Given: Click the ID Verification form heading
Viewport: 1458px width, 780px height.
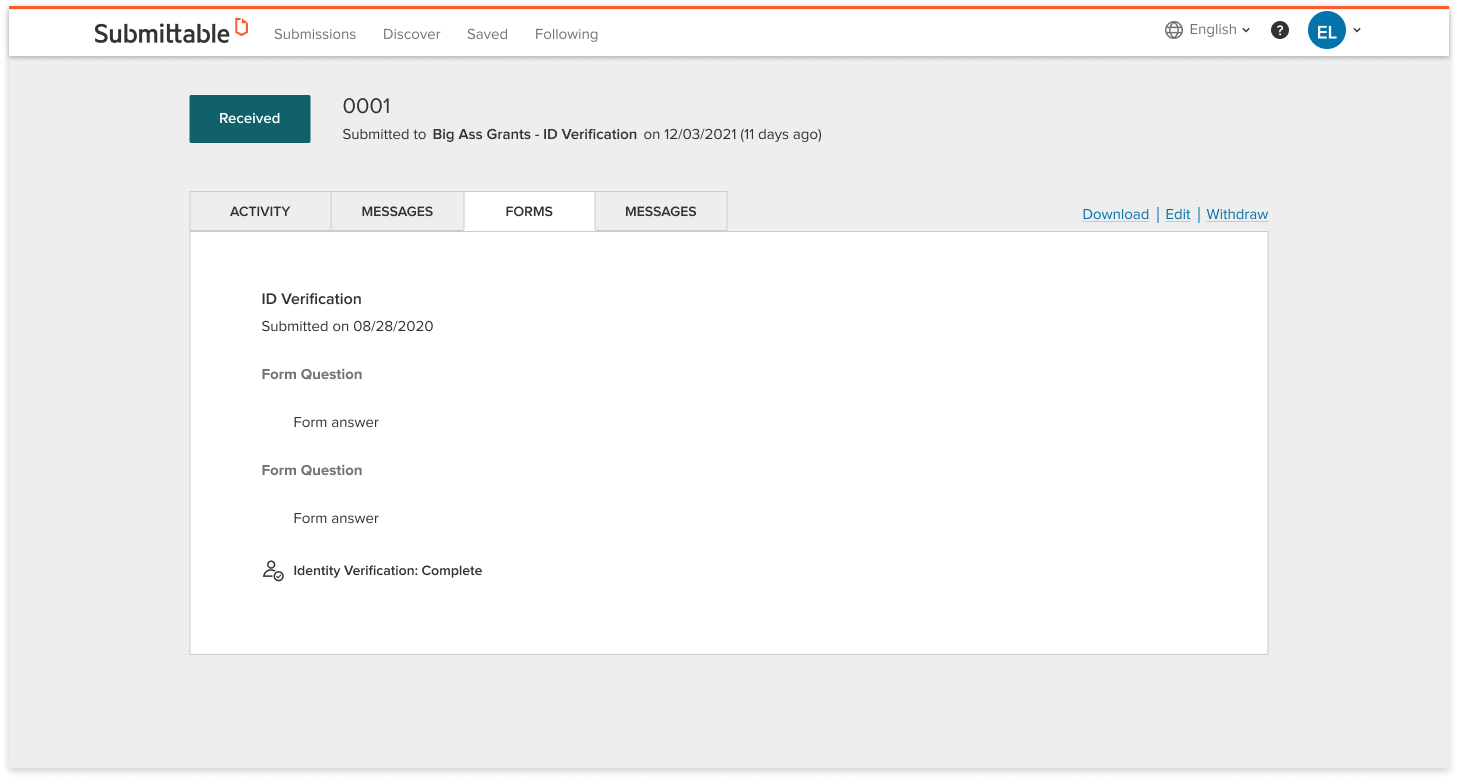Looking at the screenshot, I should pyautogui.click(x=311, y=299).
